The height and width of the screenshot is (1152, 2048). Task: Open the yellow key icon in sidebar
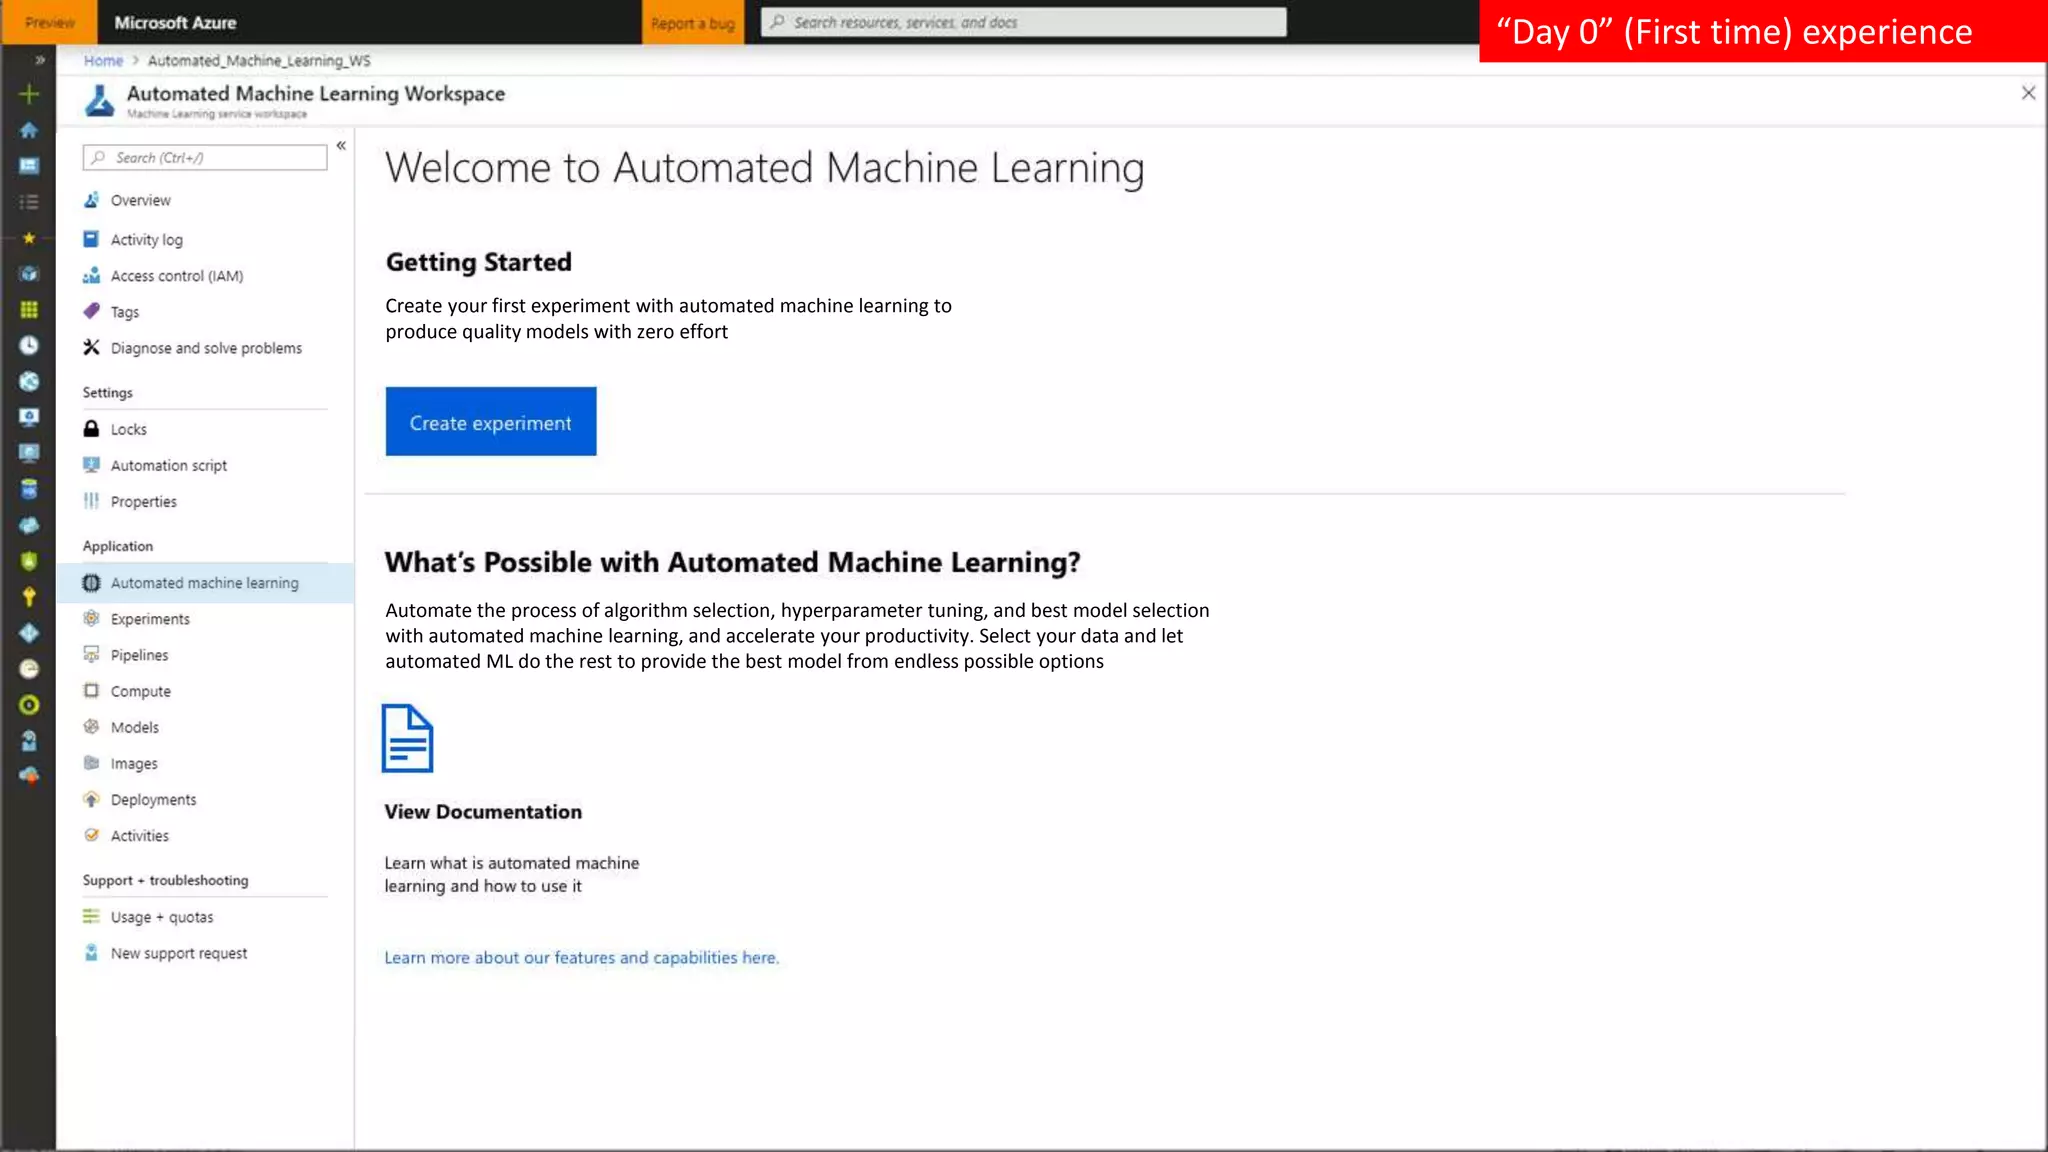coord(29,597)
